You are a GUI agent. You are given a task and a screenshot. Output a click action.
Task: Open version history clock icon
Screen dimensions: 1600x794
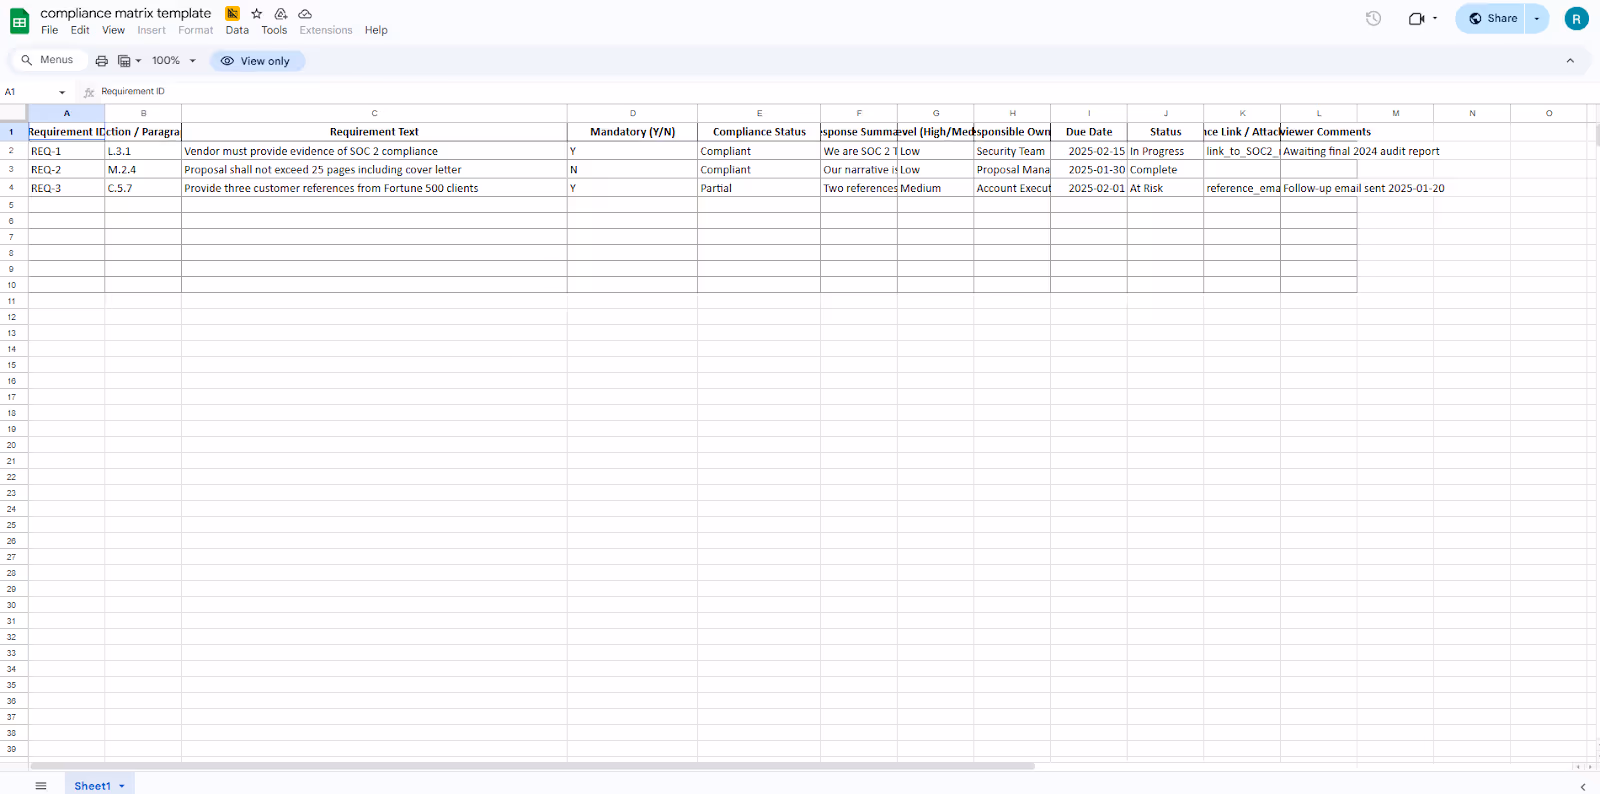(1373, 18)
